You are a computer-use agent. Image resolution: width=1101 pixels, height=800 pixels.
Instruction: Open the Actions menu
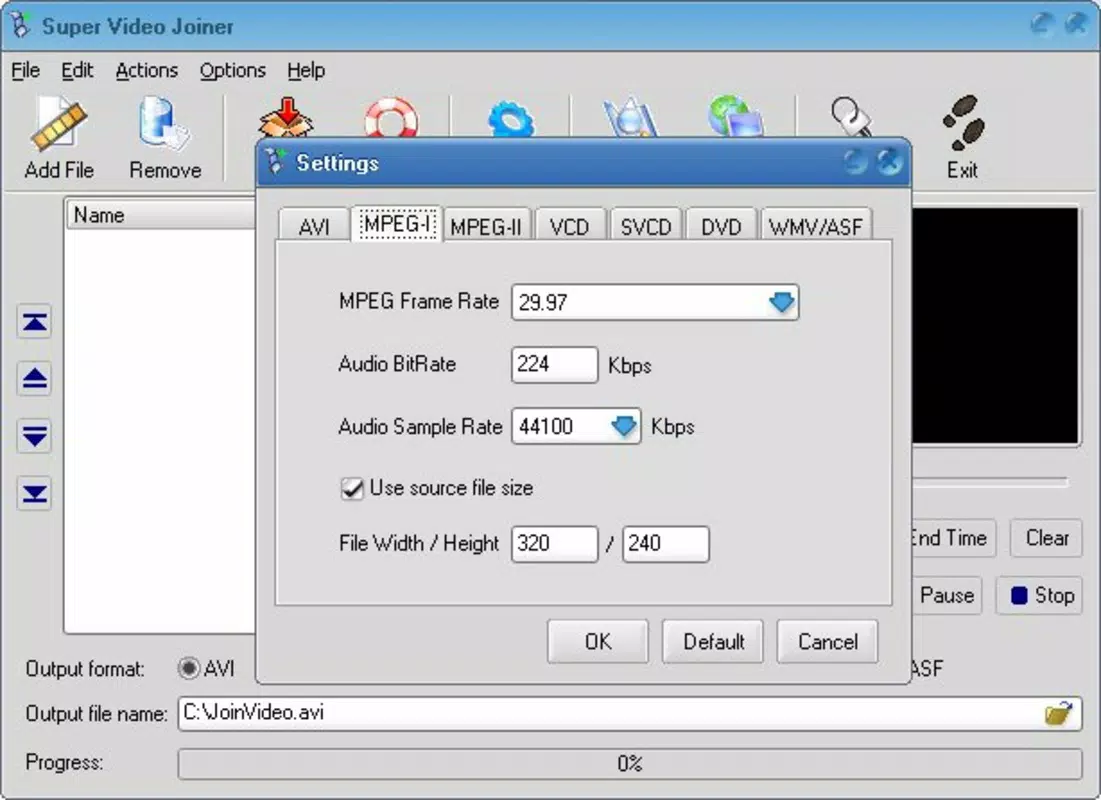(x=147, y=71)
